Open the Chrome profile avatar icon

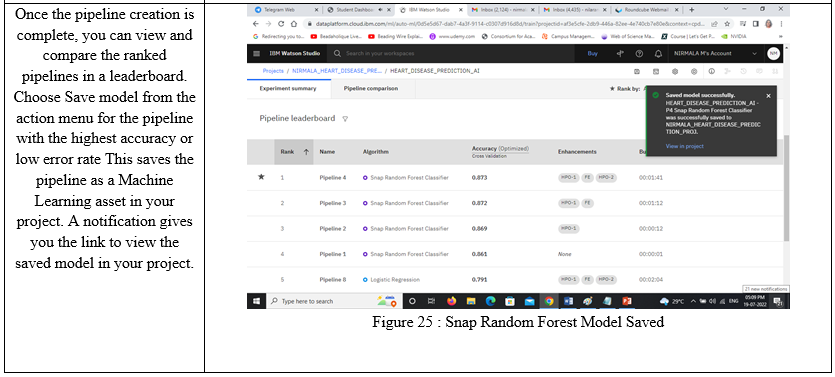(768, 24)
